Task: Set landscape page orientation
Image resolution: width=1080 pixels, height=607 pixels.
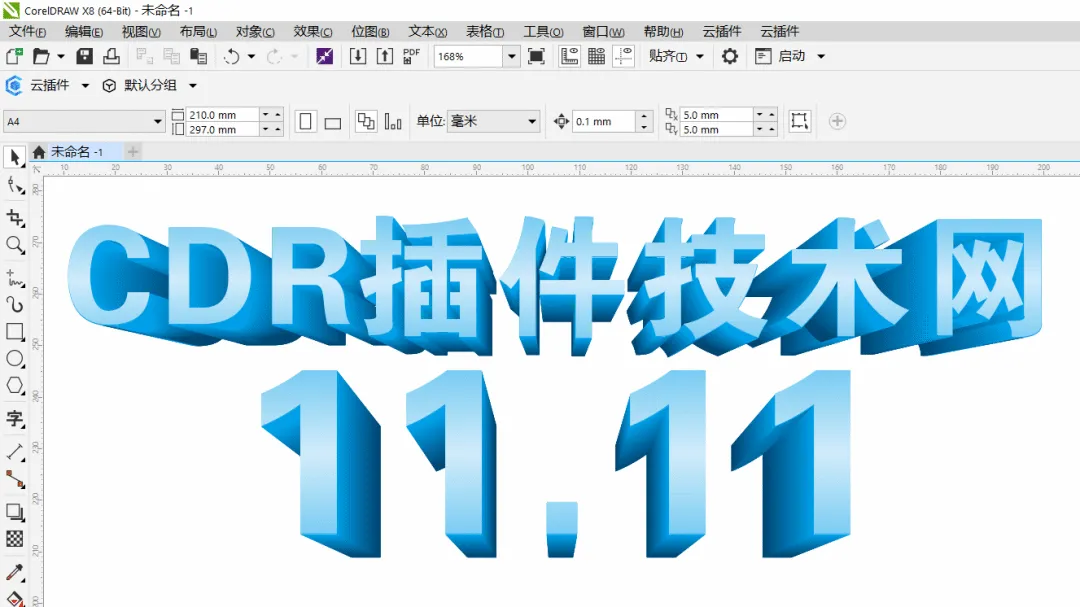Action: pyautogui.click(x=333, y=122)
